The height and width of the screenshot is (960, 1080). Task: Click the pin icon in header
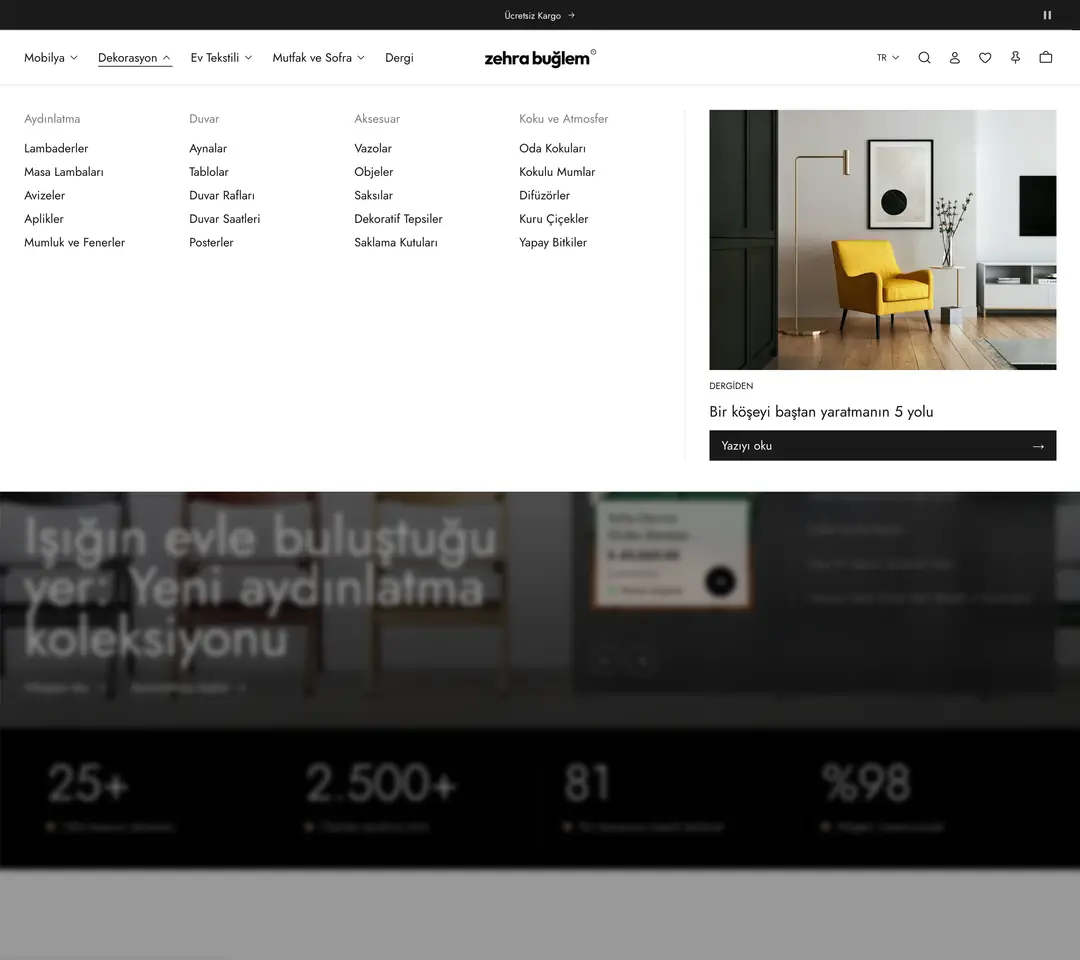click(1015, 58)
